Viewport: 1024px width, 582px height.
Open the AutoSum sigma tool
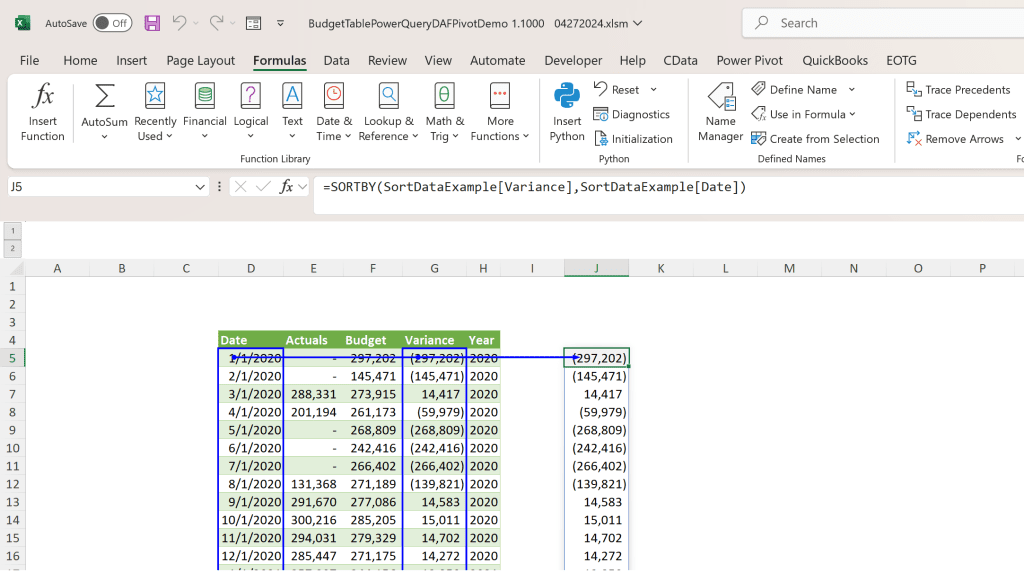point(104,96)
